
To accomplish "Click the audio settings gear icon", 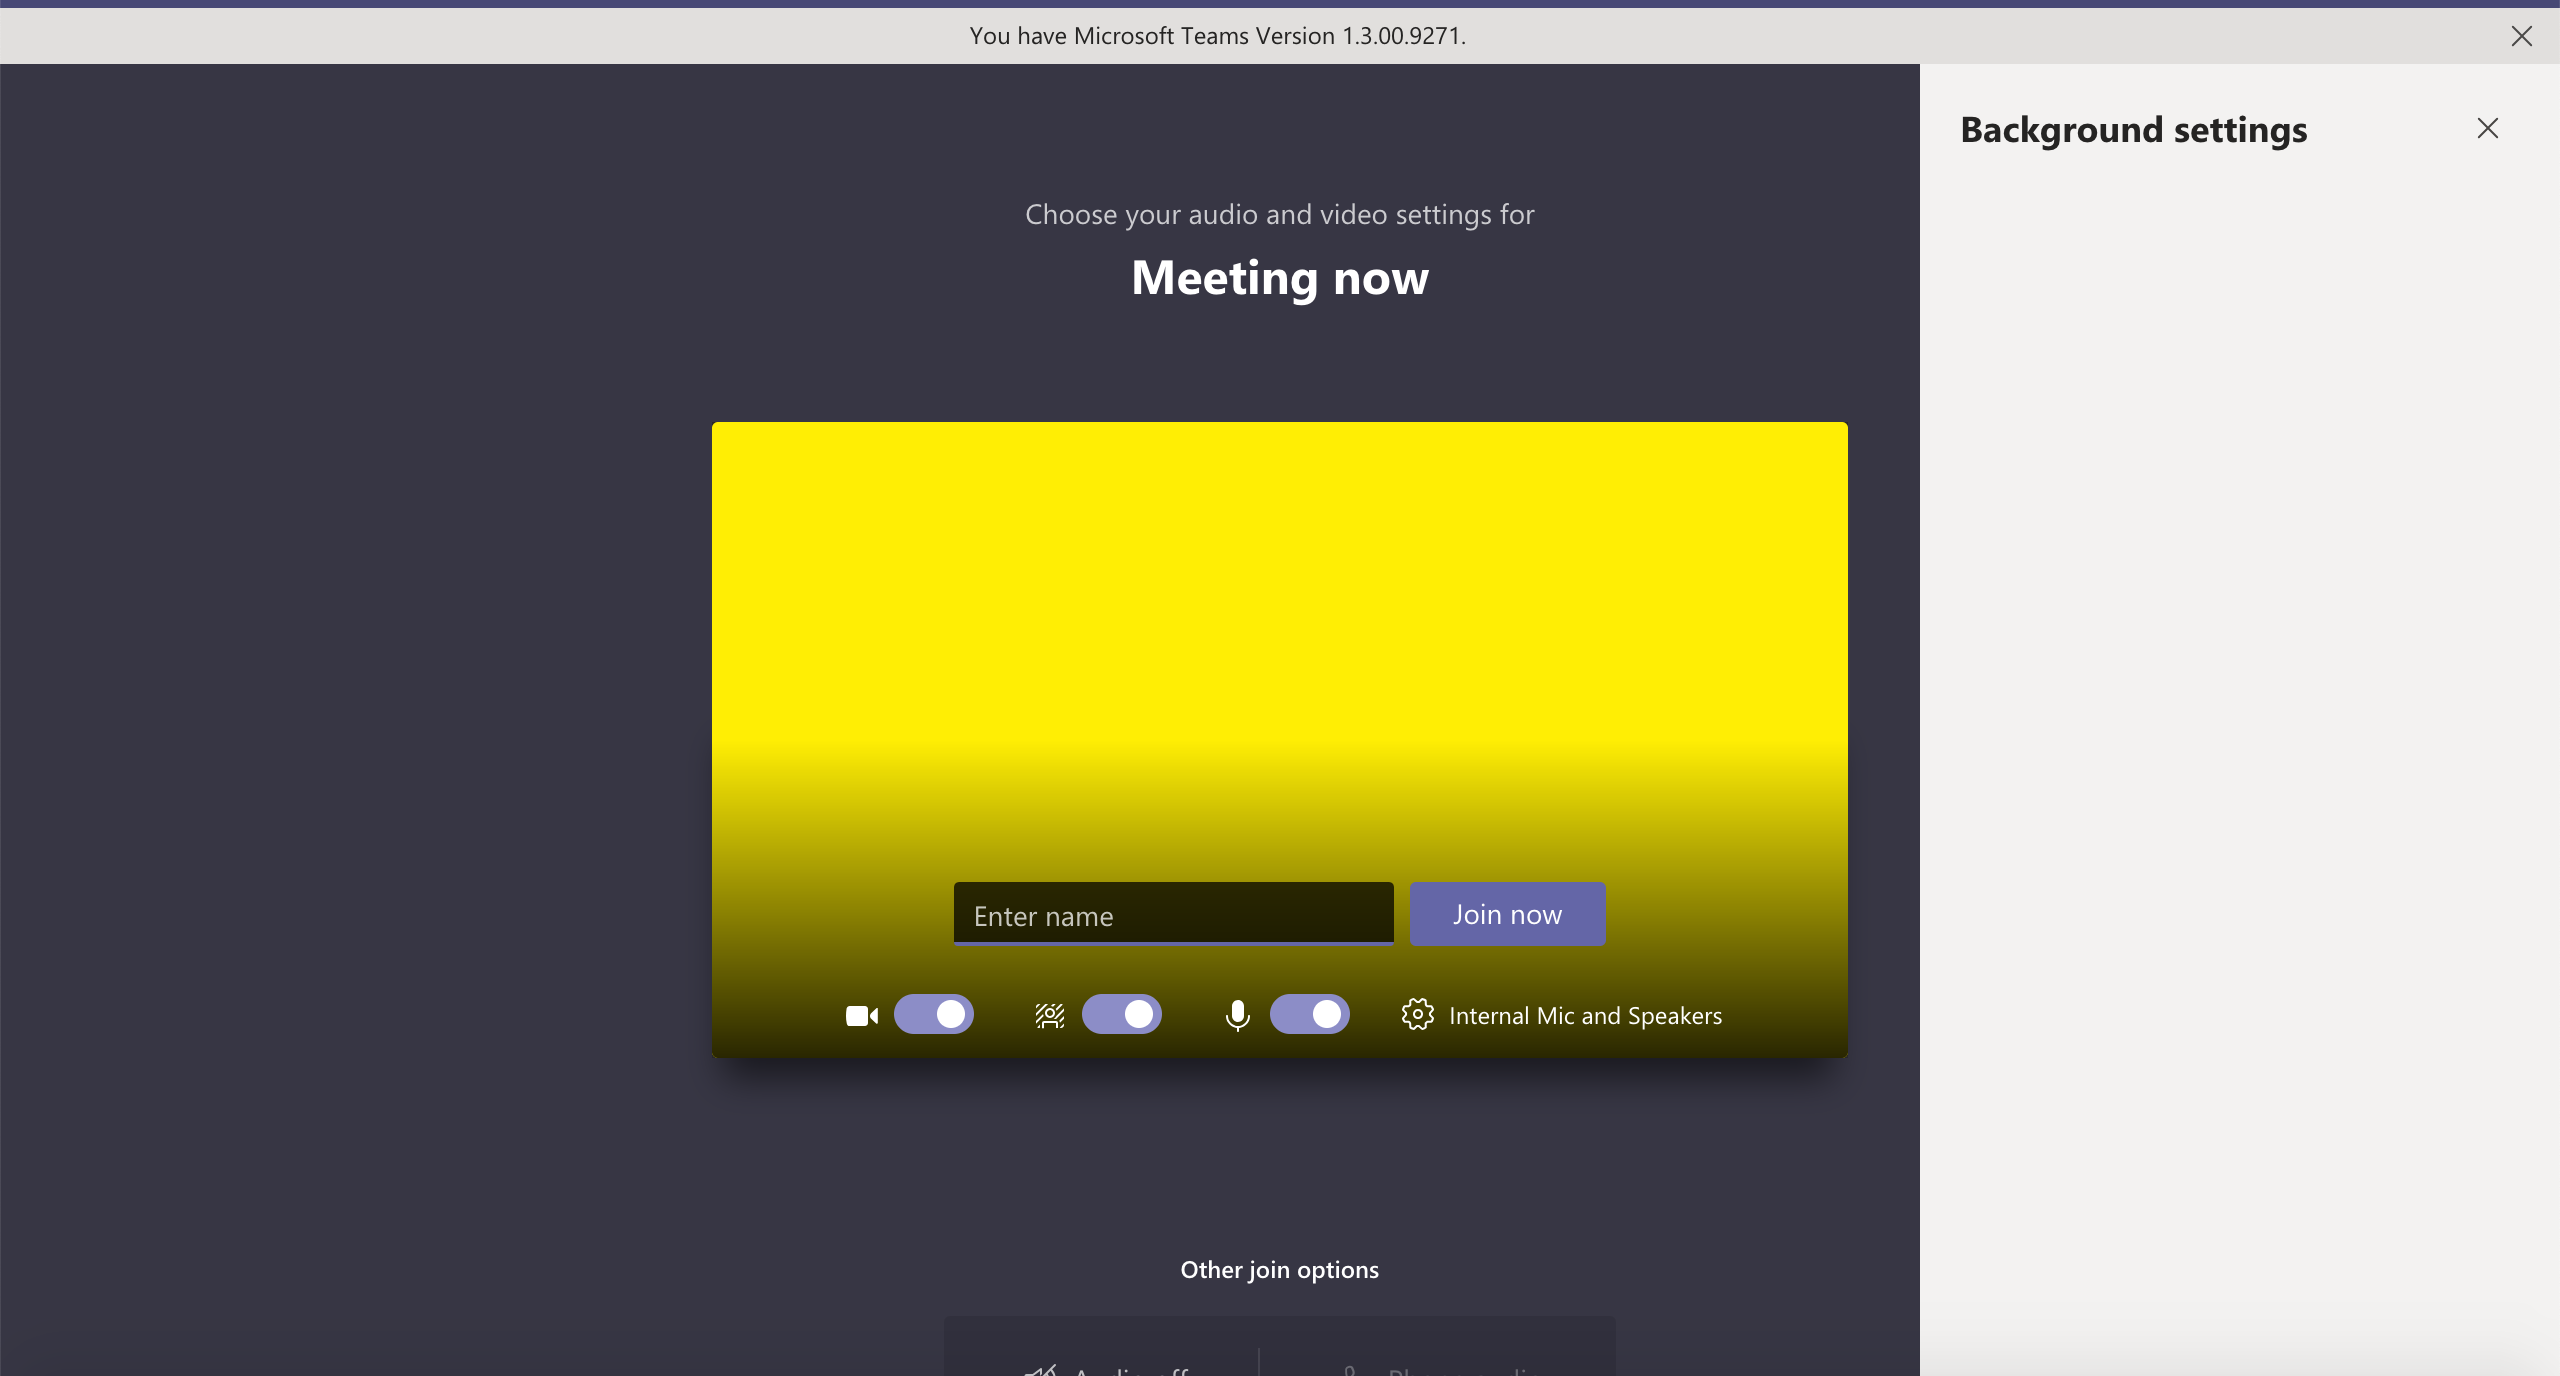I will click(x=1416, y=1013).
